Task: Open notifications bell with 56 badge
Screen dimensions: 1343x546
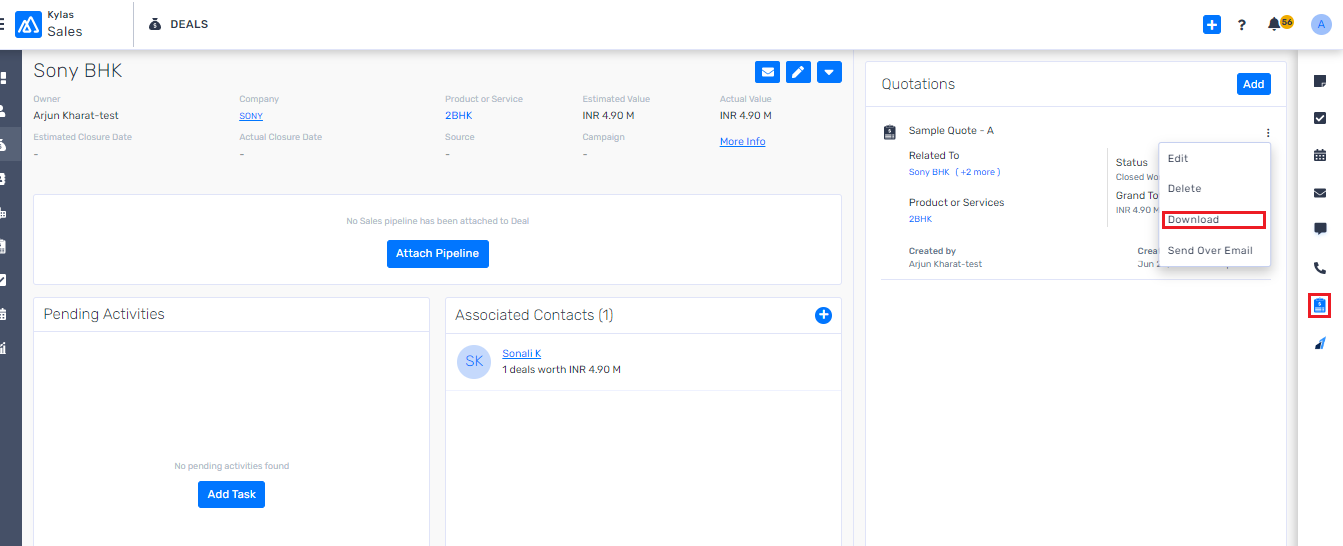Action: (x=1279, y=23)
